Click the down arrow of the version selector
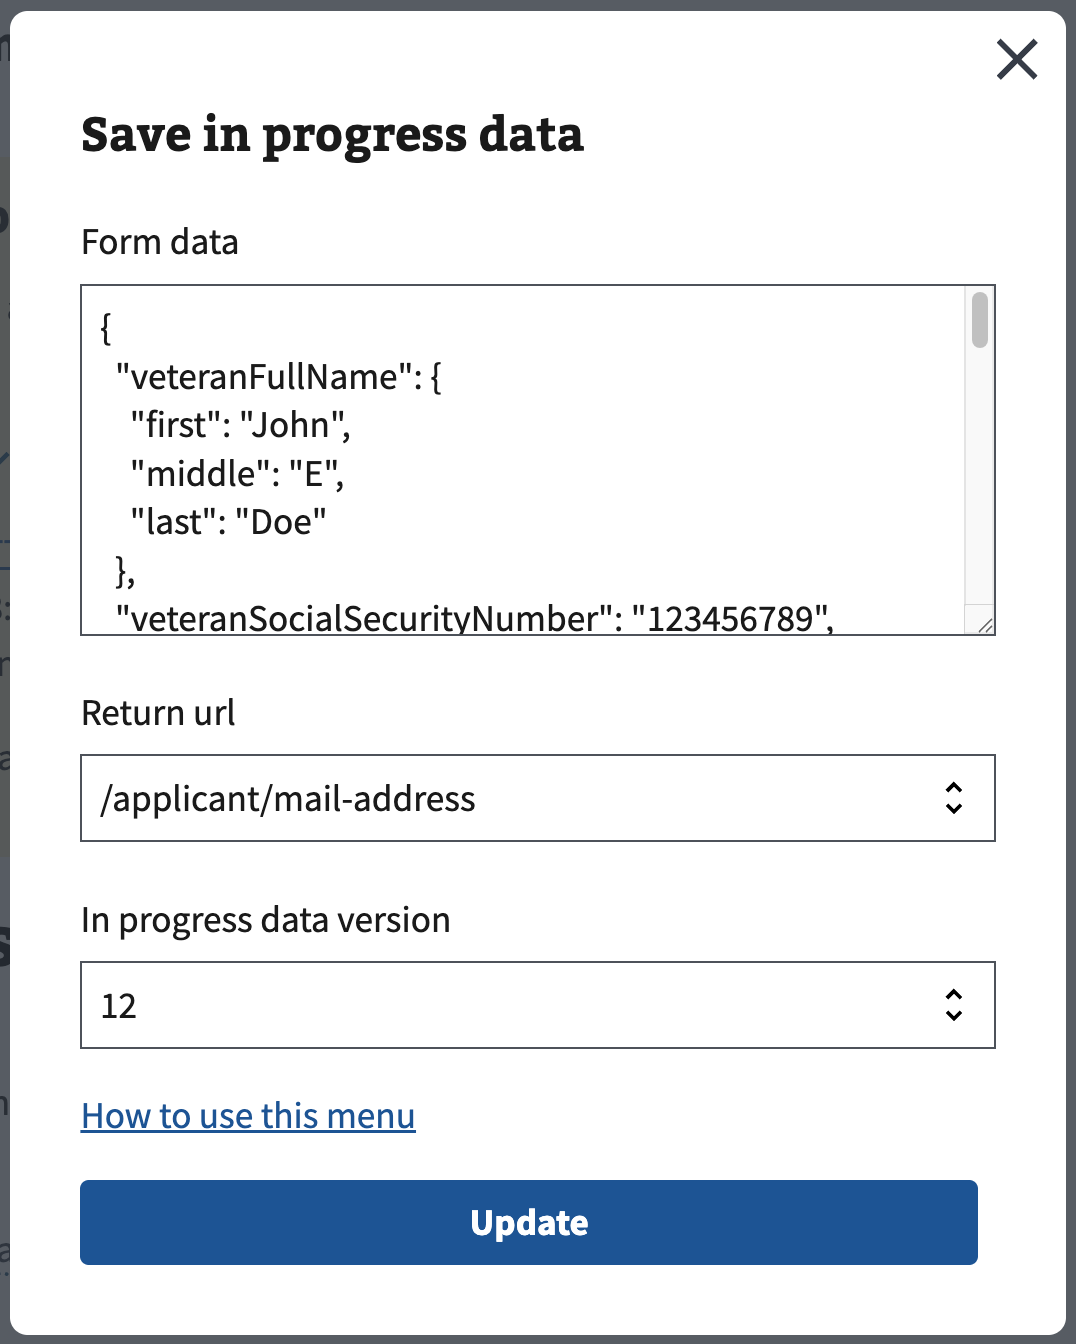This screenshot has width=1076, height=1344. click(x=954, y=1014)
